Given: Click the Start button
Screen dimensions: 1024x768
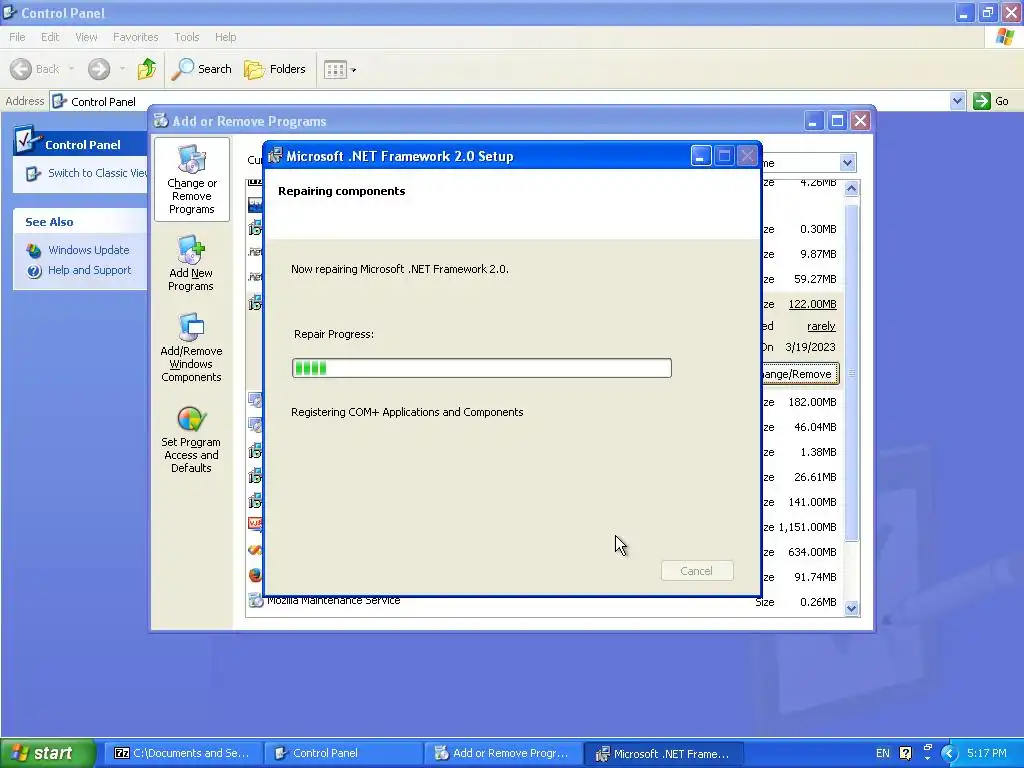Looking at the screenshot, I should pos(46,753).
